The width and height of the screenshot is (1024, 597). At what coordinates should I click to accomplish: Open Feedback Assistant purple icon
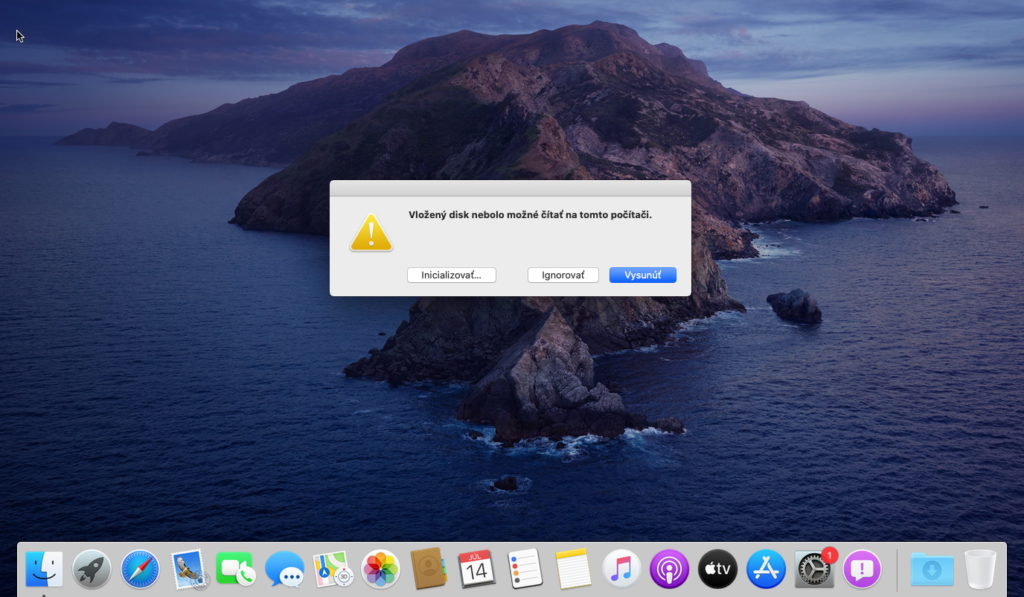click(862, 569)
